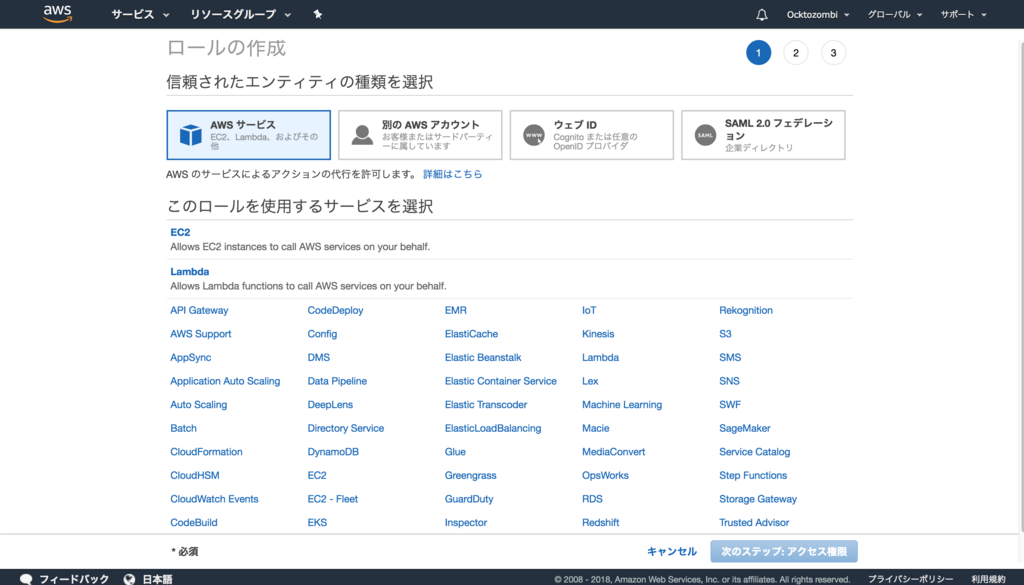Select SAML 2.0 フェデレーション entity type
The width and height of the screenshot is (1024, 585).
click(x=763, y=135)
